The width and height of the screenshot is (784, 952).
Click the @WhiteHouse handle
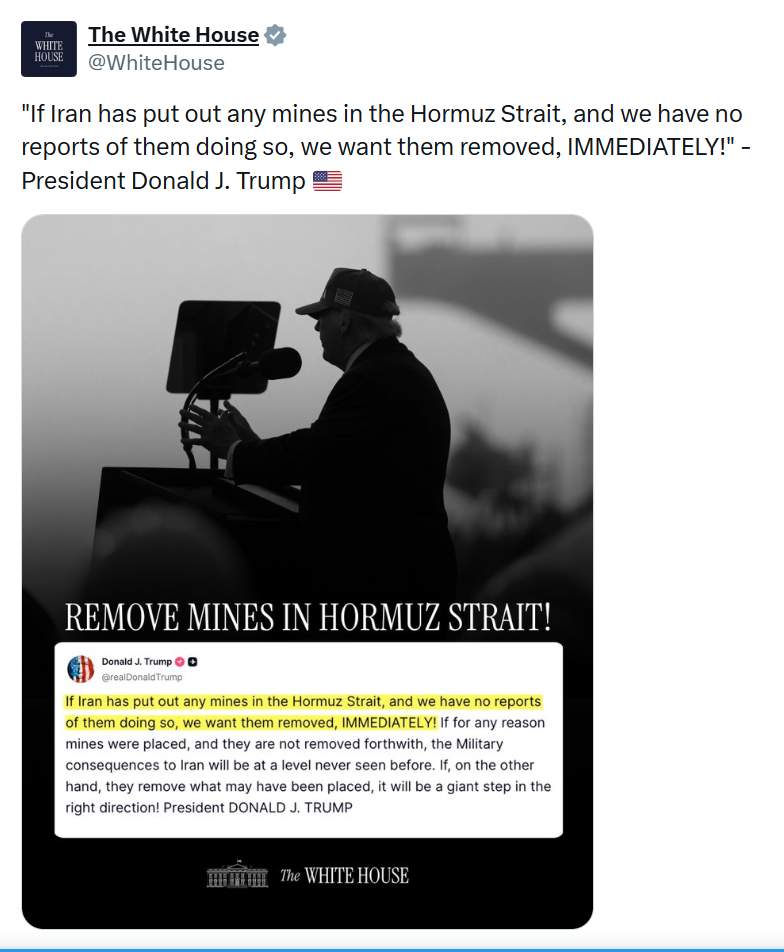coord(156,63)
